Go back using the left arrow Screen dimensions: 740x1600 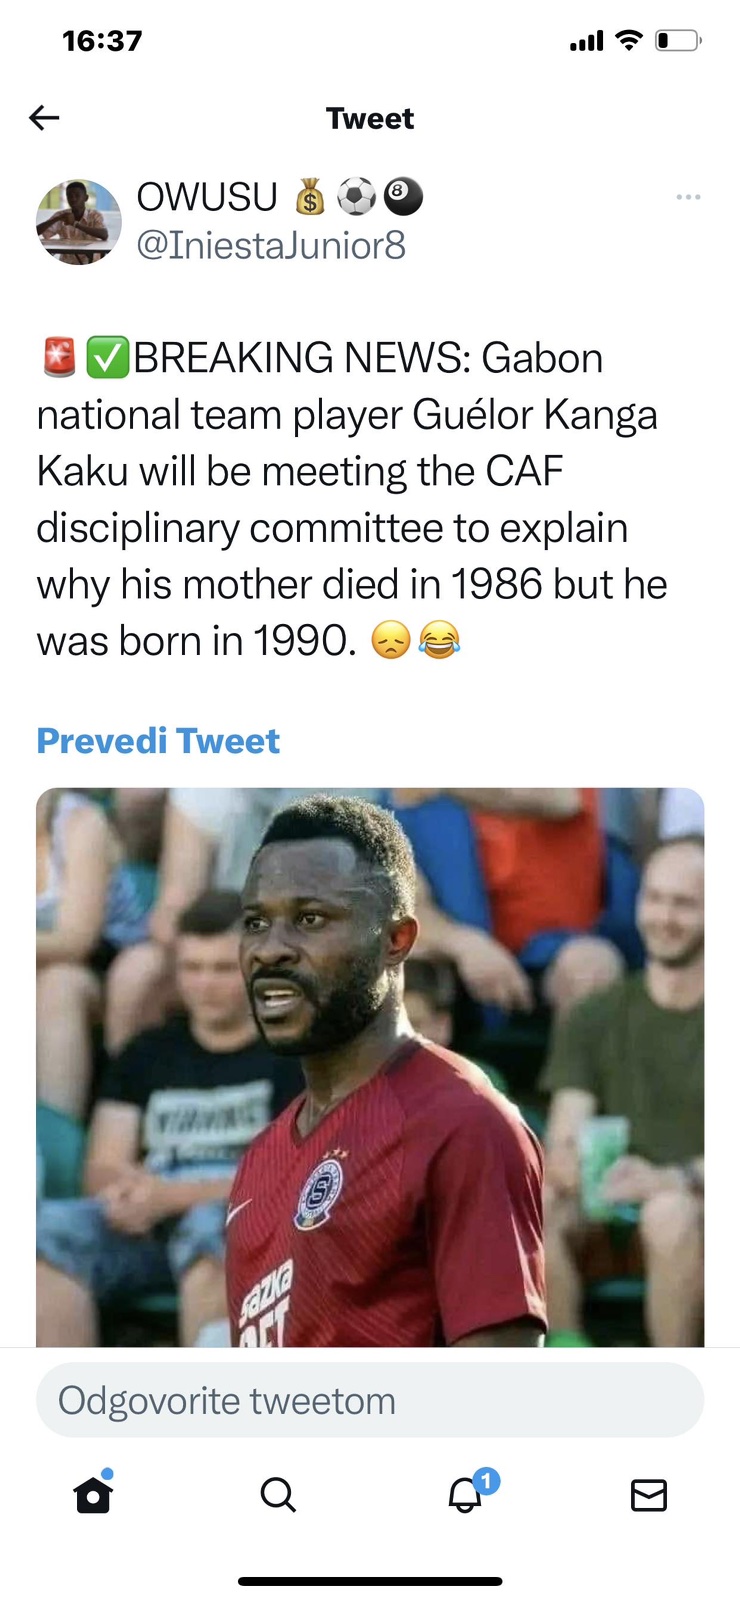click(x=44, y=118)
